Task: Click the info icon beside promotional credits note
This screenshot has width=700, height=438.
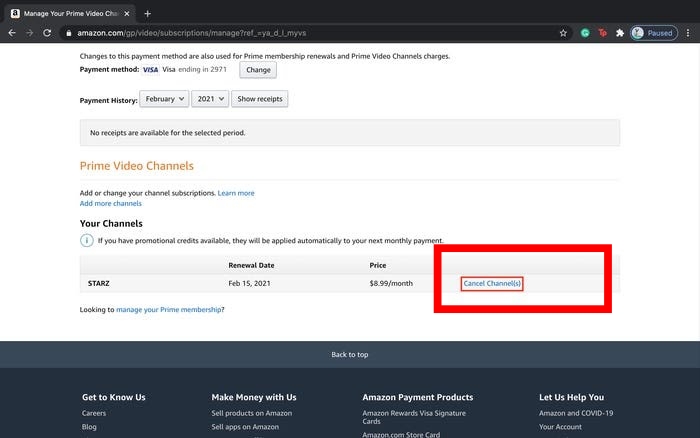Action: (87, 240)
